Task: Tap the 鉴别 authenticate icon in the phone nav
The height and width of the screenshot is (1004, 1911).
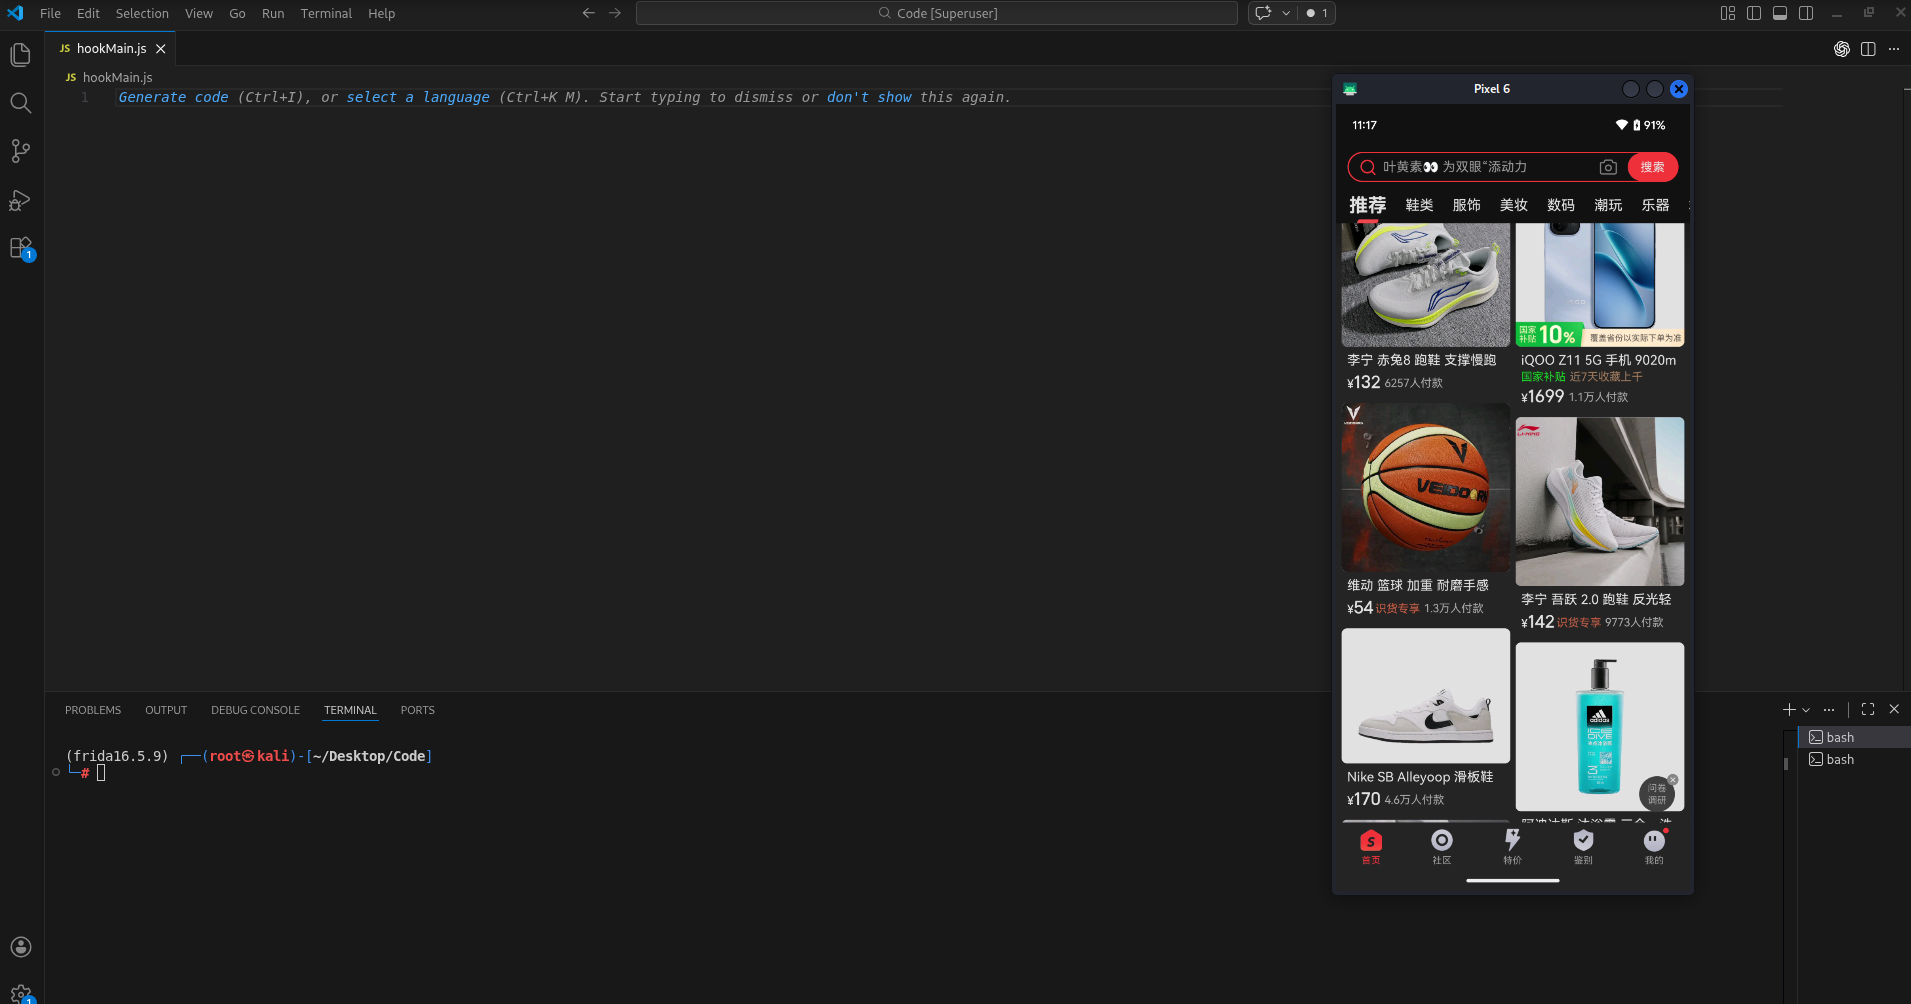Action: click(1583, 846)
